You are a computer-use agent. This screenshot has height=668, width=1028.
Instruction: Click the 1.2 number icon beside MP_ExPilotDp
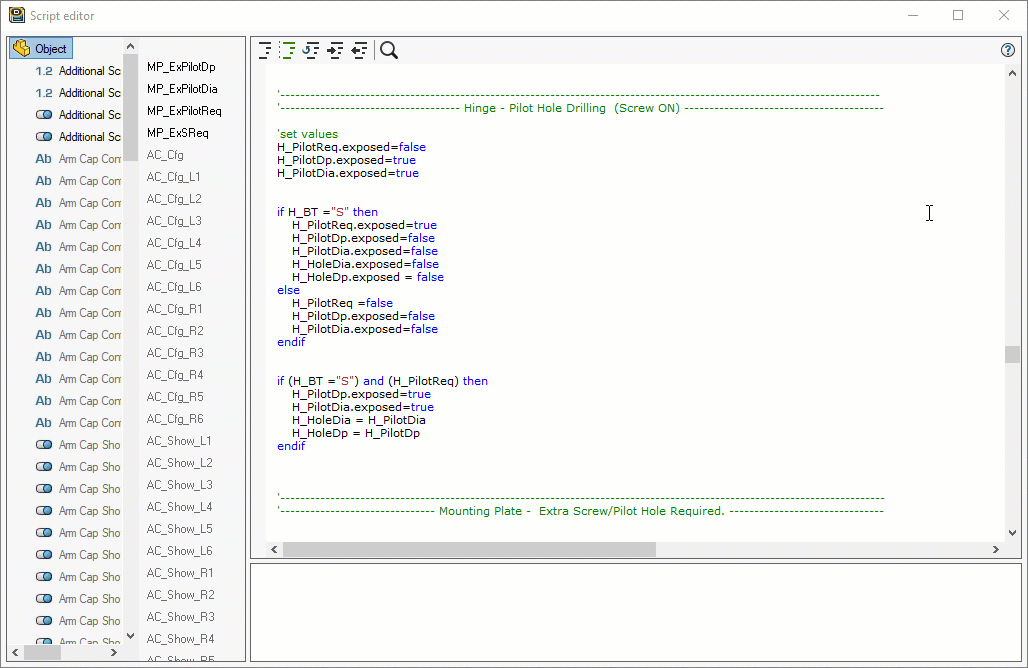click(x=44, y=71)
